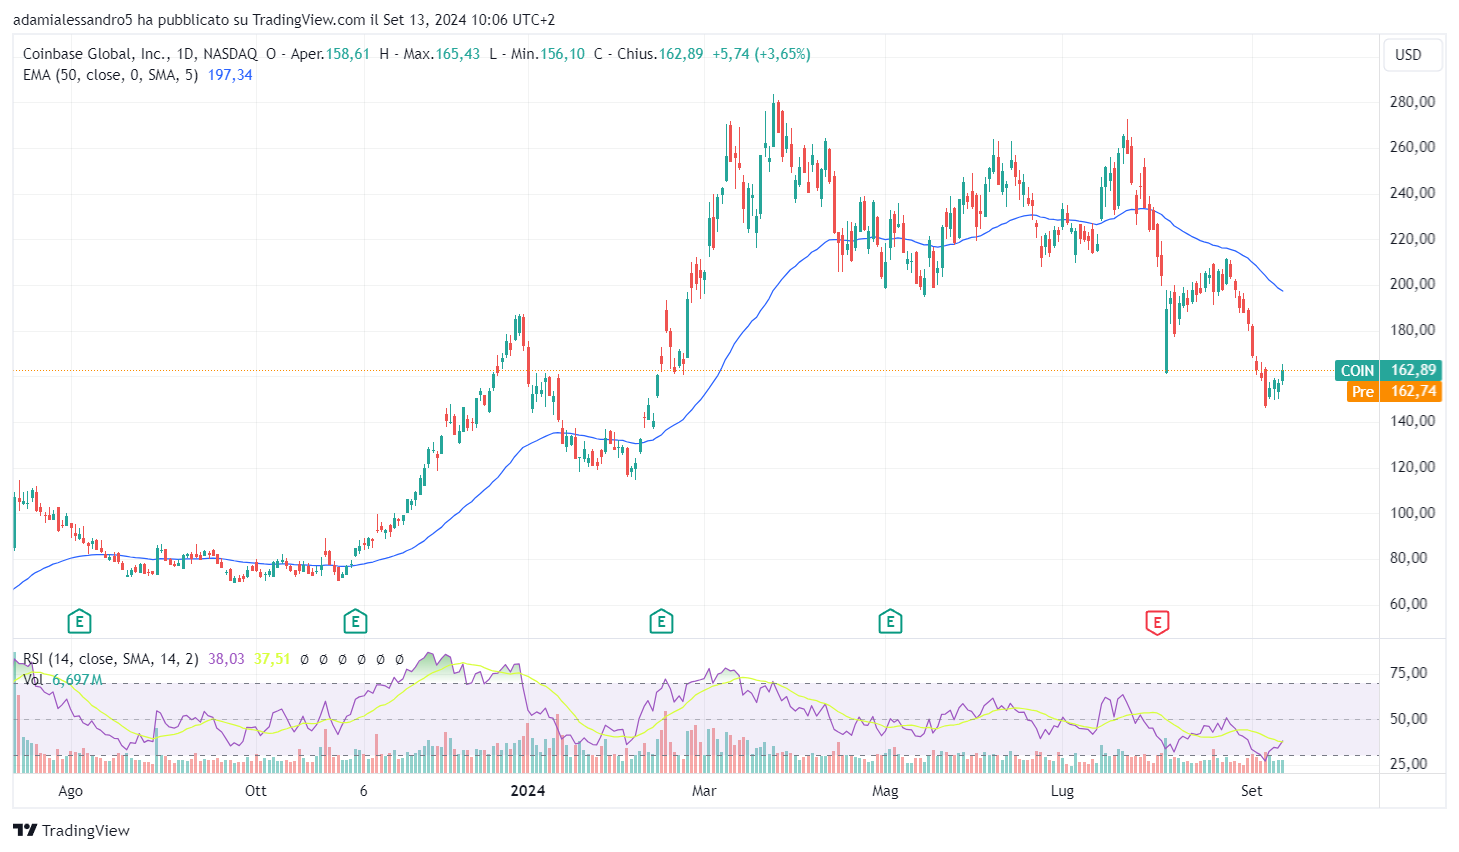Click the Ott time axis label
The width and height of the screenshot is (1459, 852).
(256, 791)
